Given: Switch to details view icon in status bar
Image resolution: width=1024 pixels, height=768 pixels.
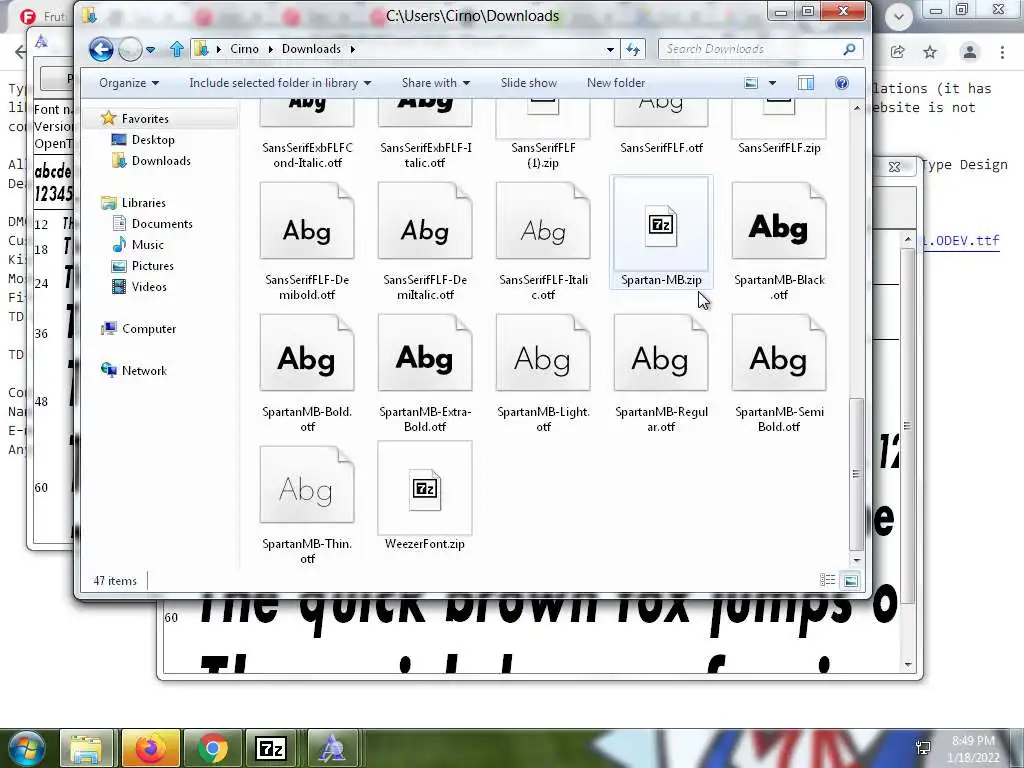Looking at the screenshot, I should point(827,580).
